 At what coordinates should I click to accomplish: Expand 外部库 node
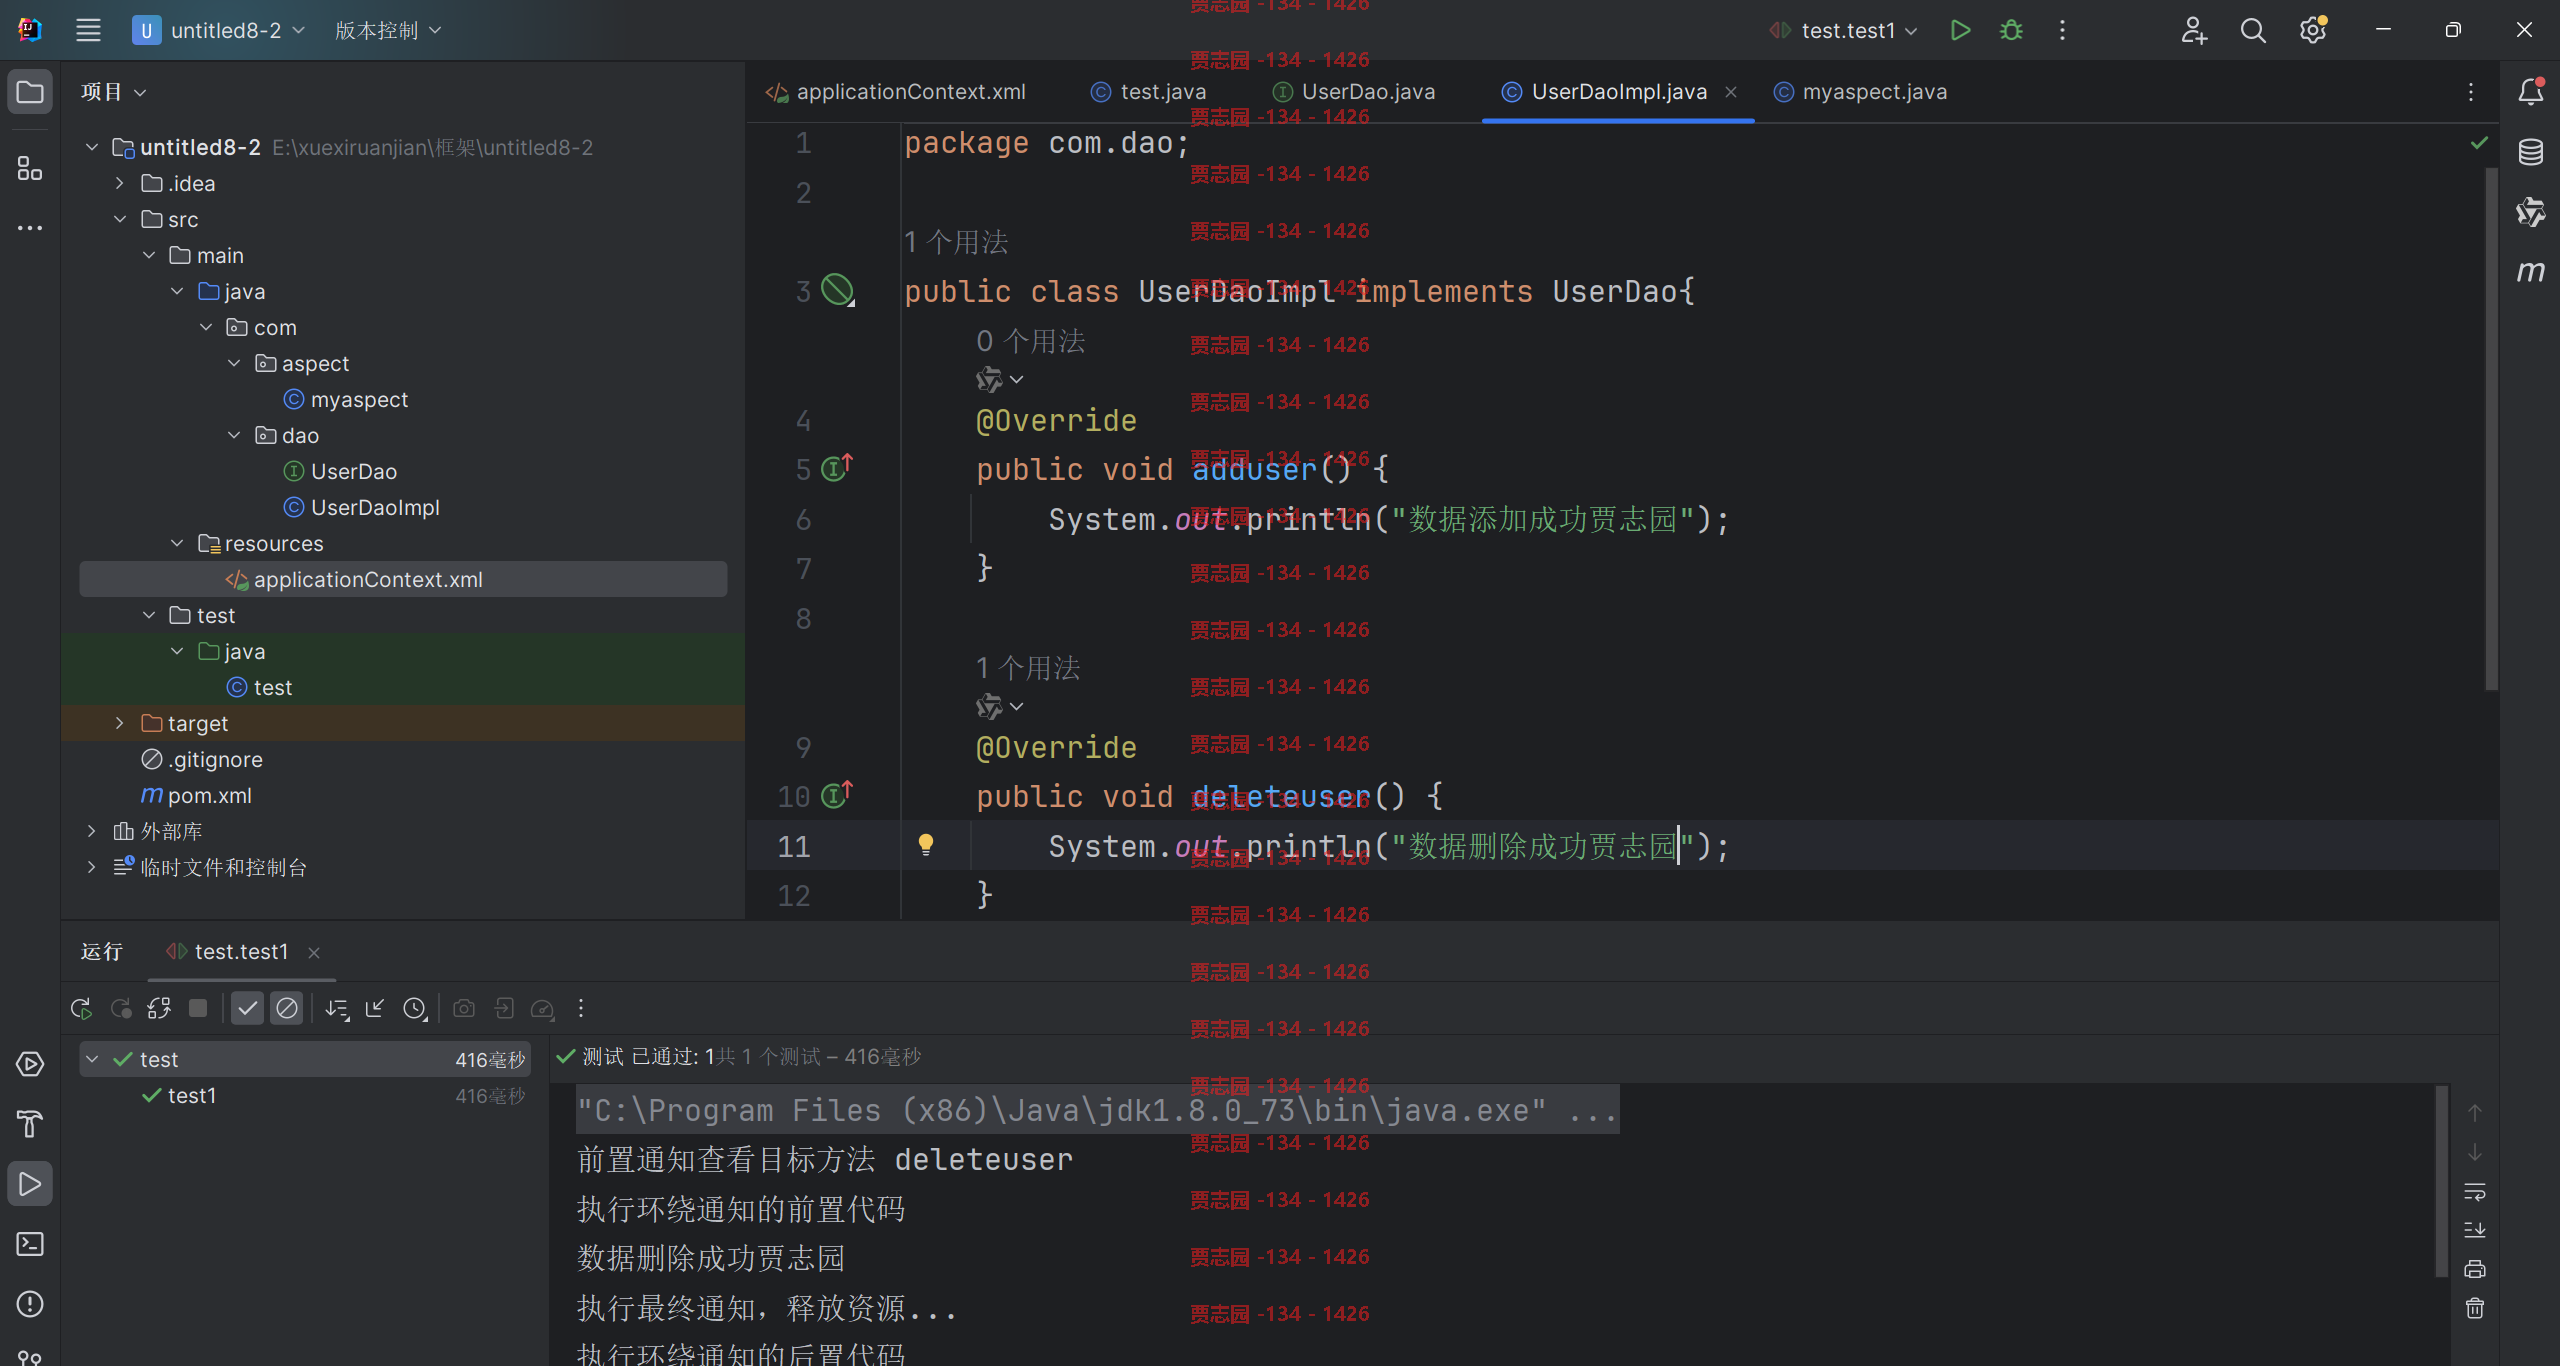coord(92,831)
